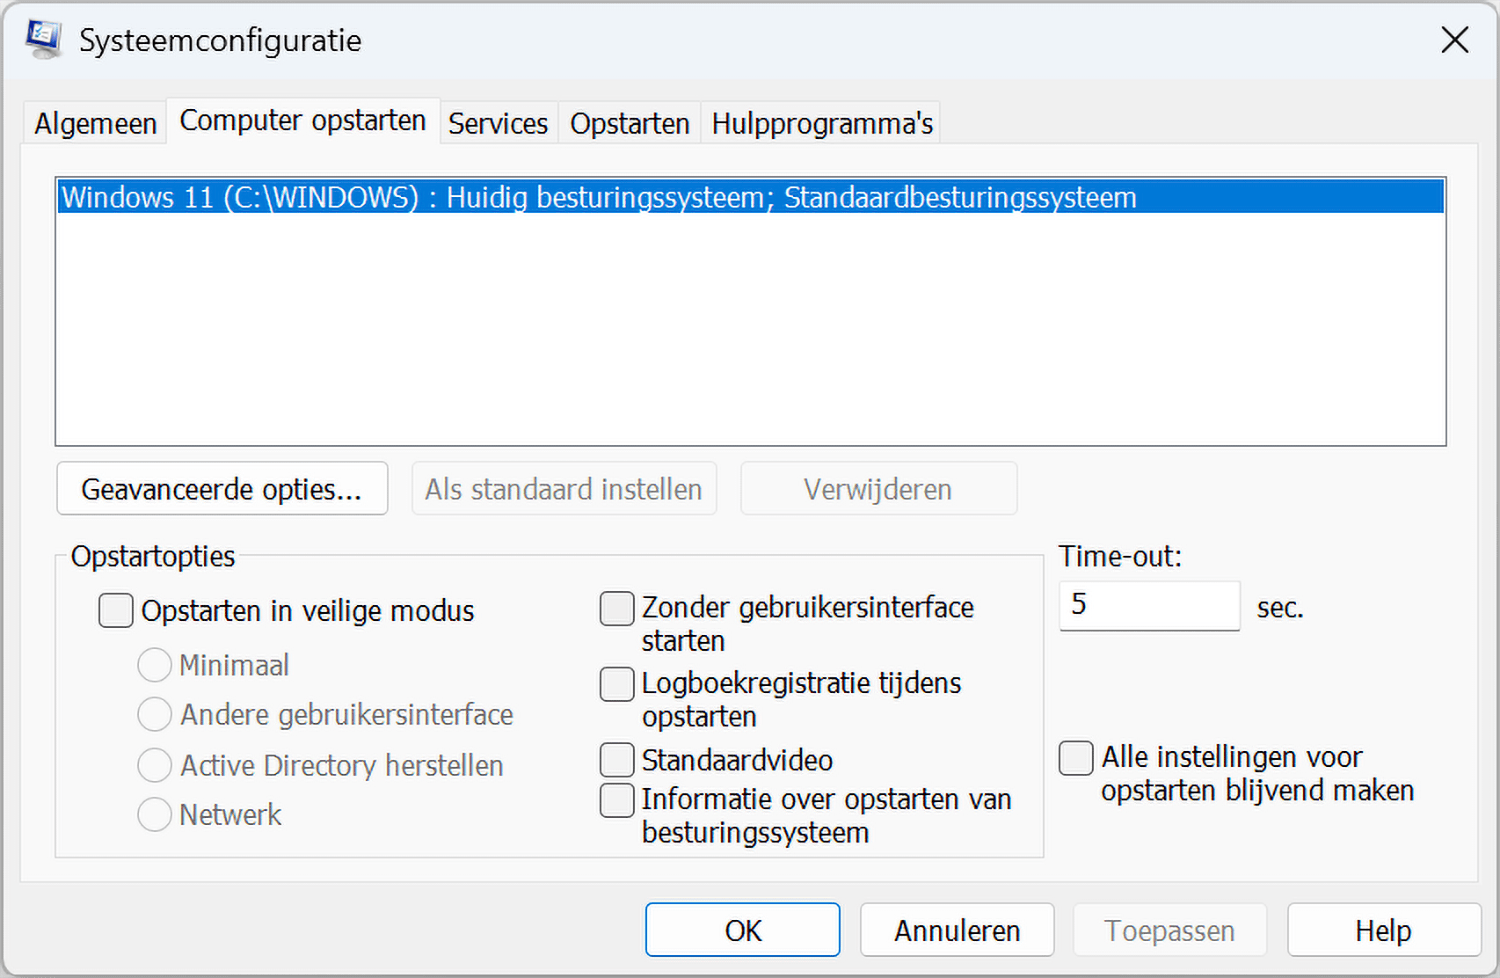Click Annuleren to cancel

(956, 930)
